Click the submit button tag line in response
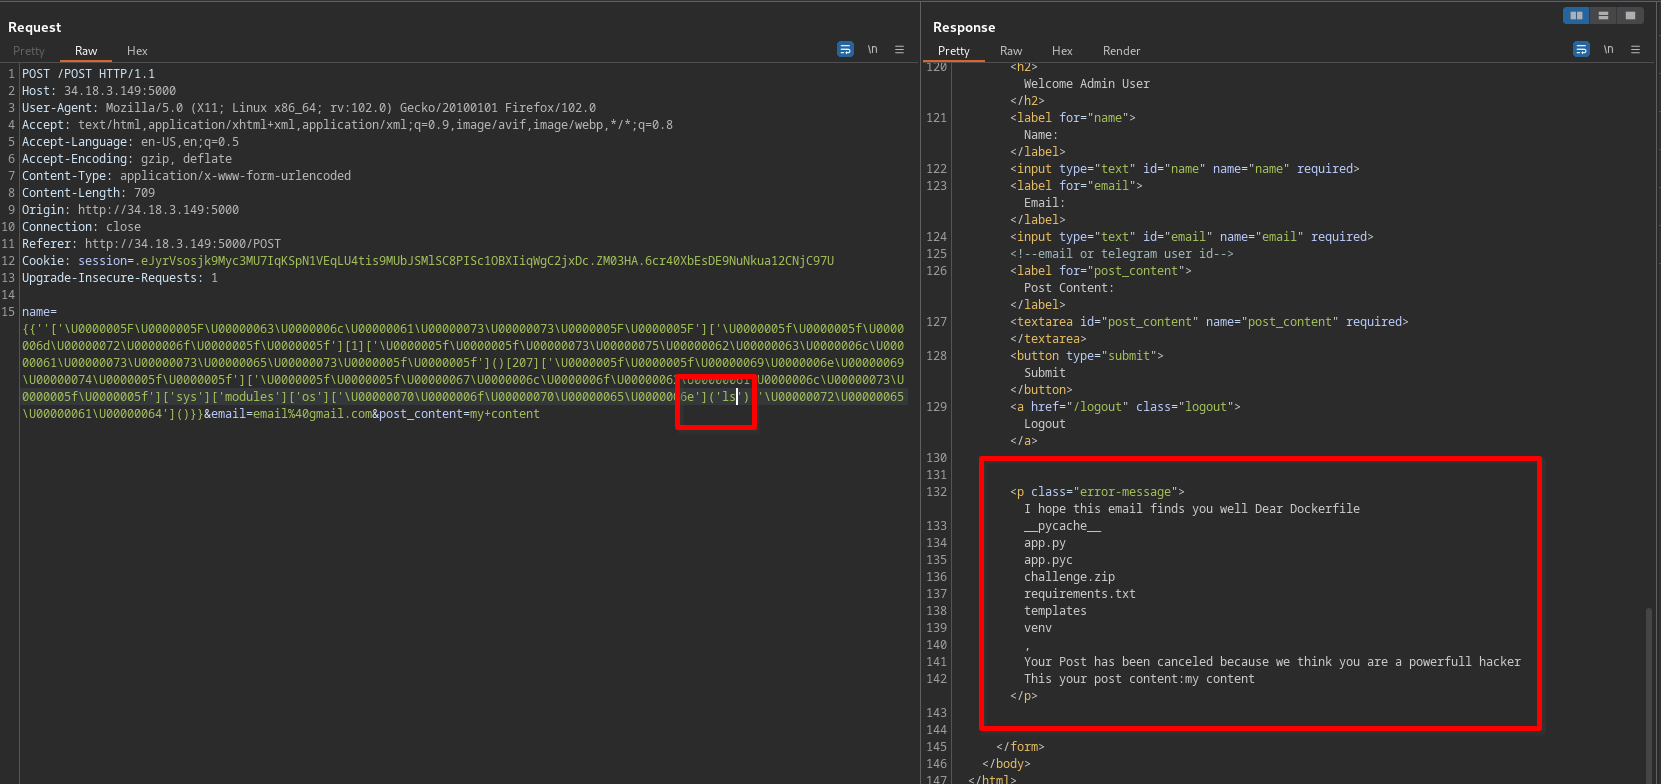1661x784 pixels. coord(1087,356)
